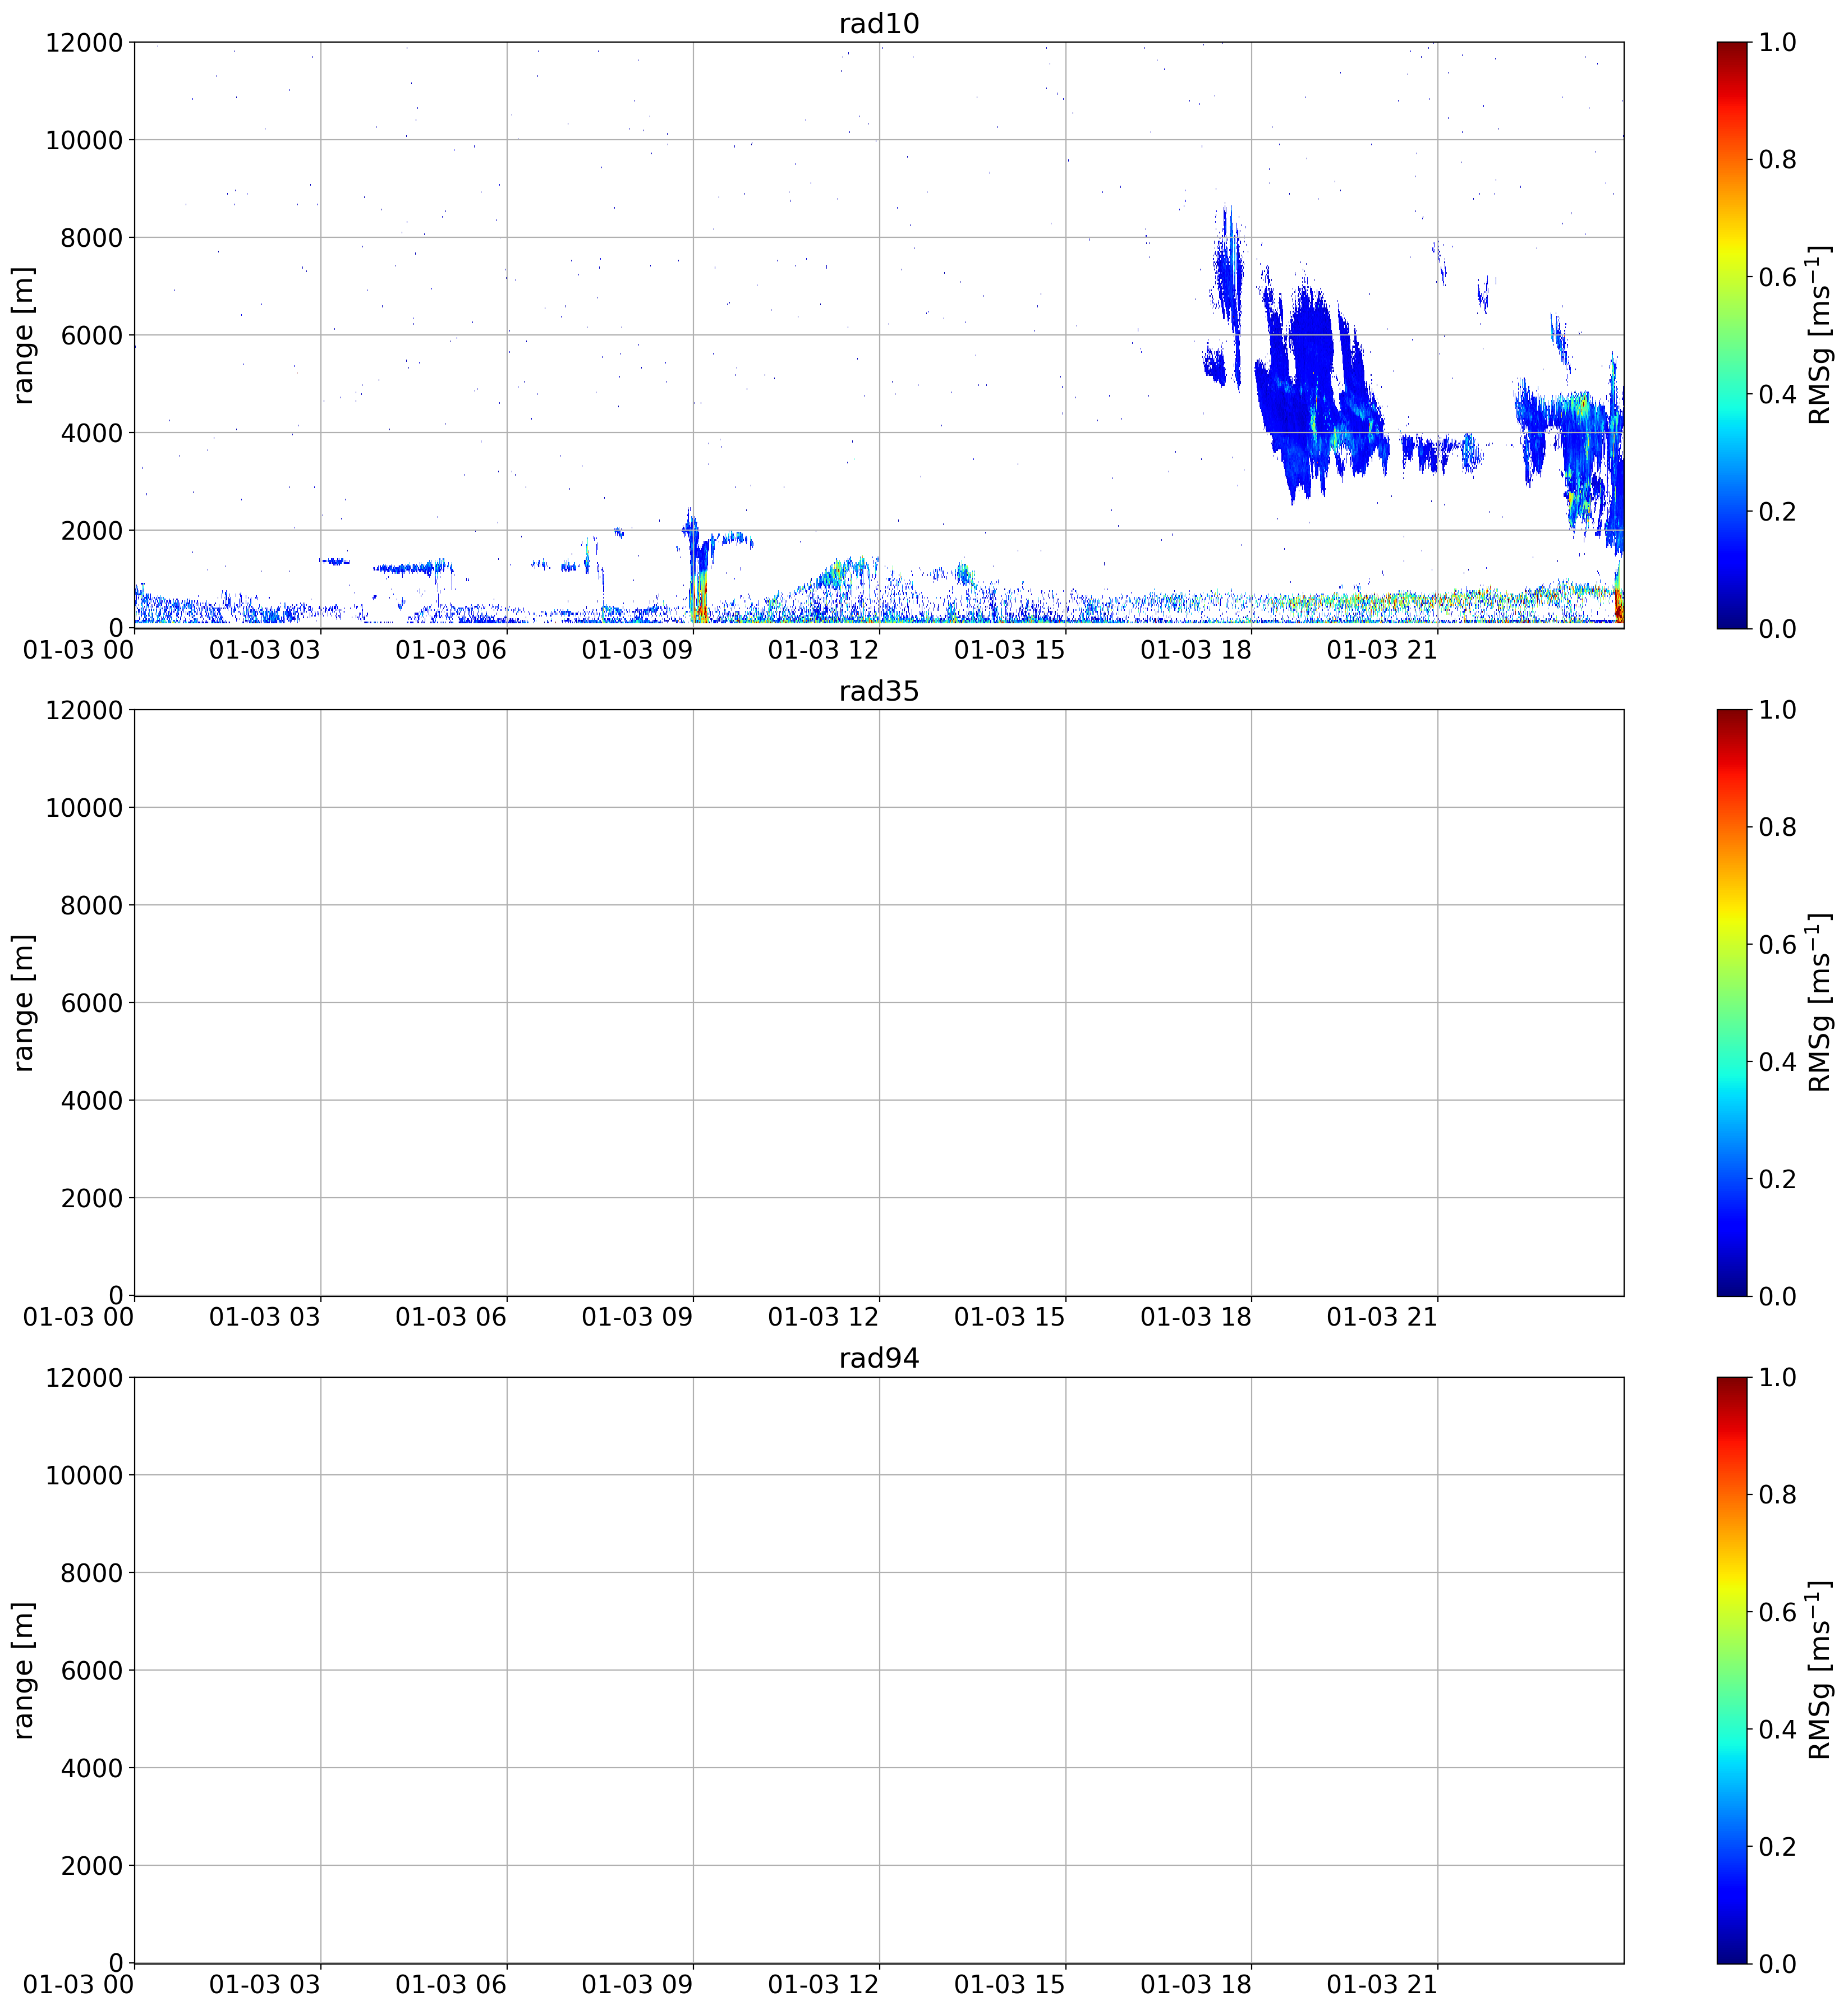Click the 0.2 tick on rad94 colorbar
The width and height of the screenshot is (1848, 2010).
click(1777, 1846)
